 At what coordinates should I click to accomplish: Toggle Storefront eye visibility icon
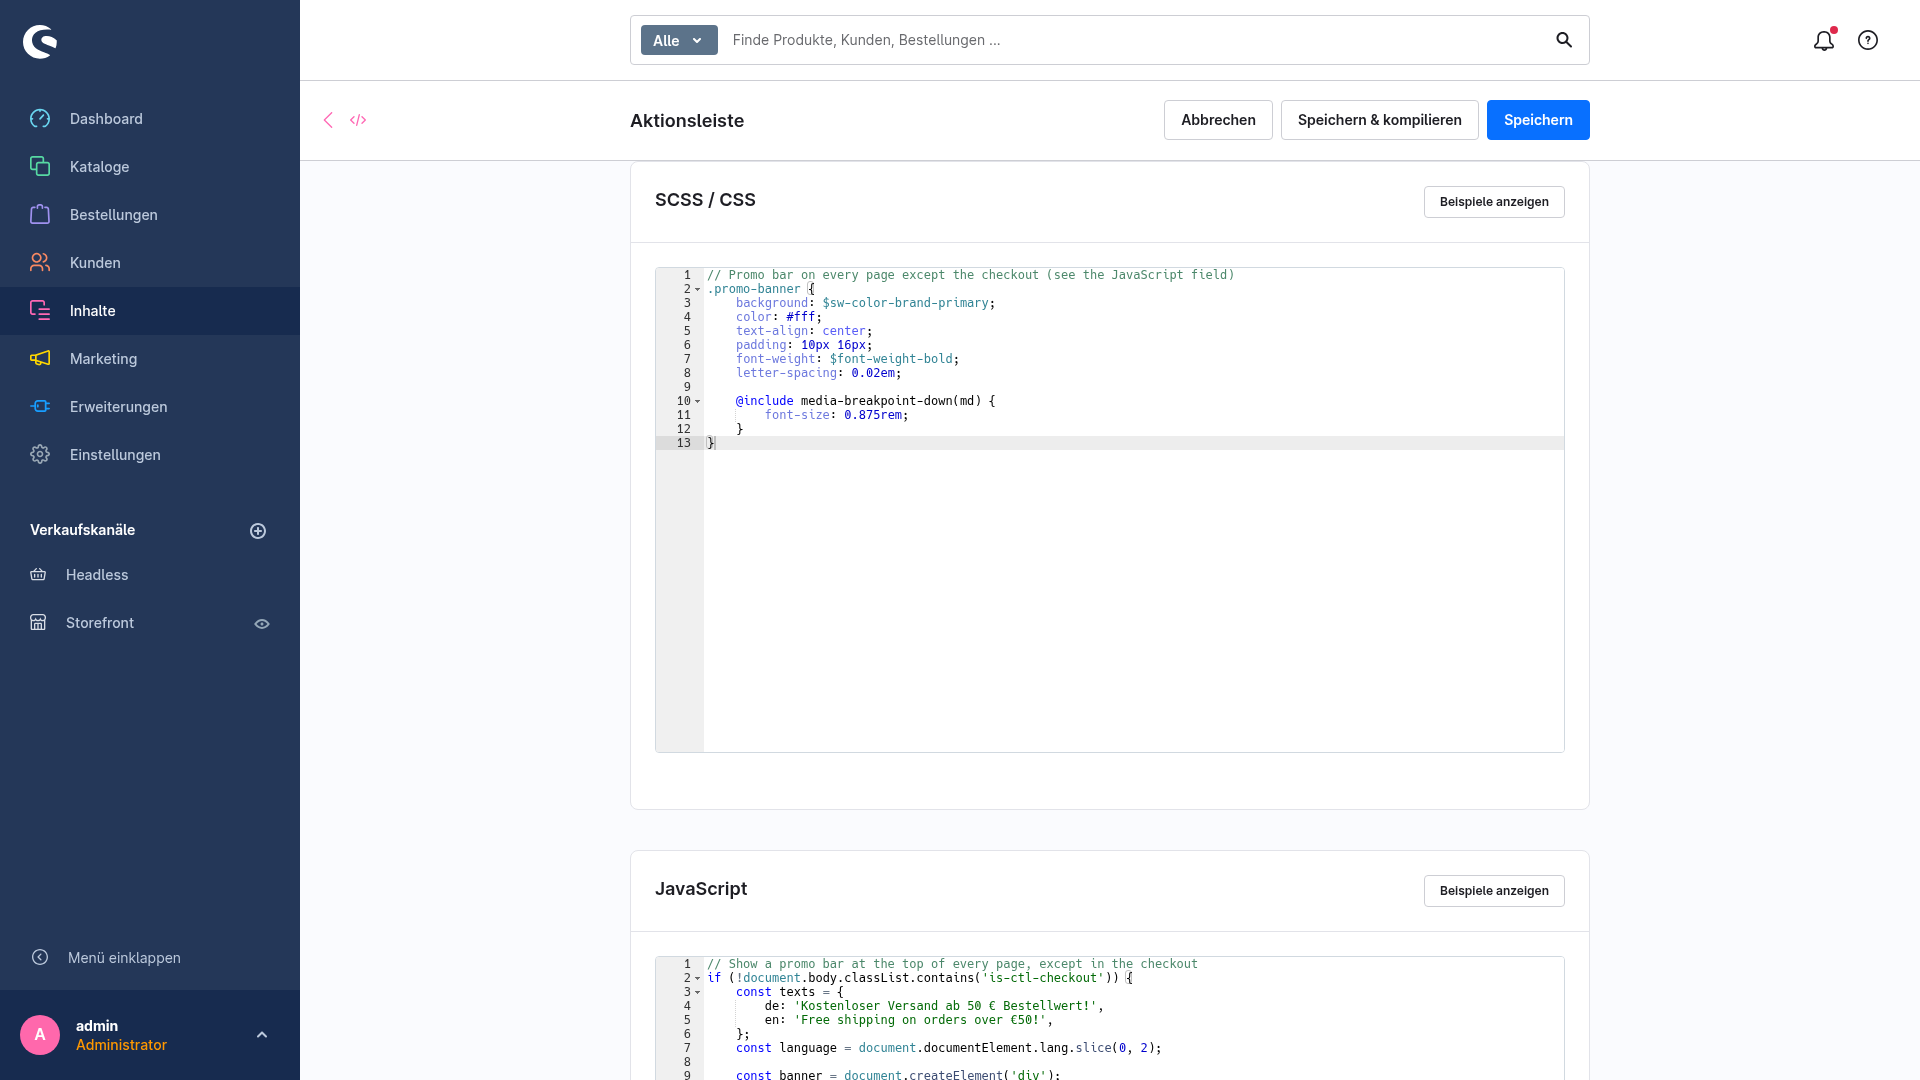(262, 624)
